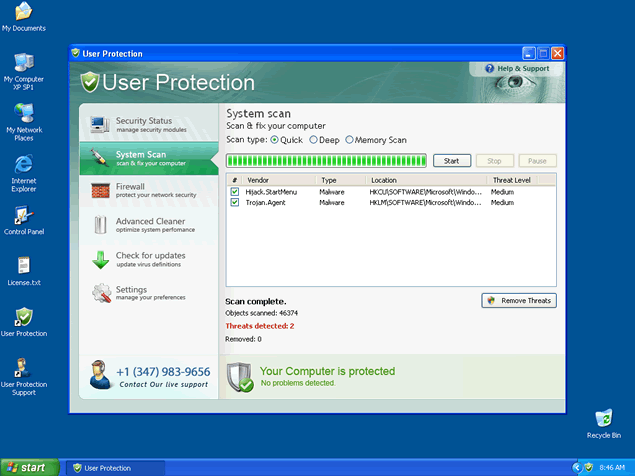Choose the Quick scan type
This screenshot has height=476, width=635.
tap(275, 140)
